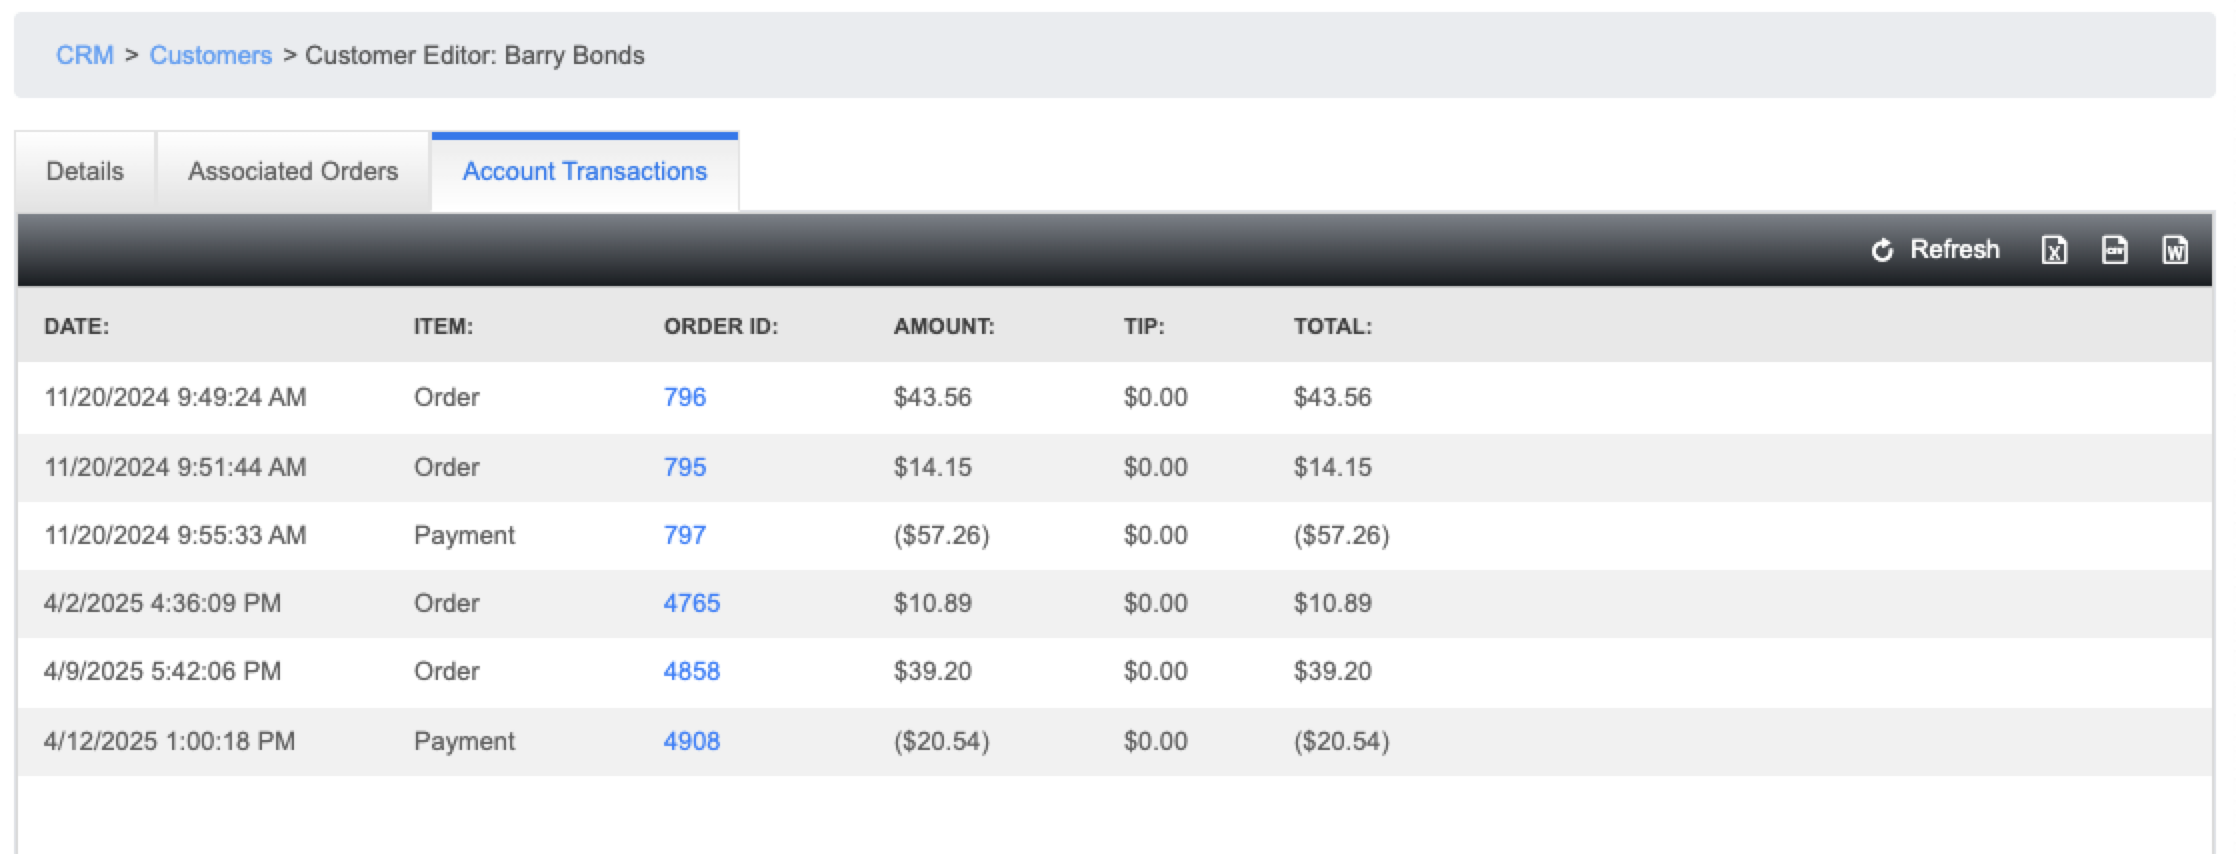Screen dimensions: 2236x854
Task: Sort by the Order ID column header
Action: pos(721,326)
